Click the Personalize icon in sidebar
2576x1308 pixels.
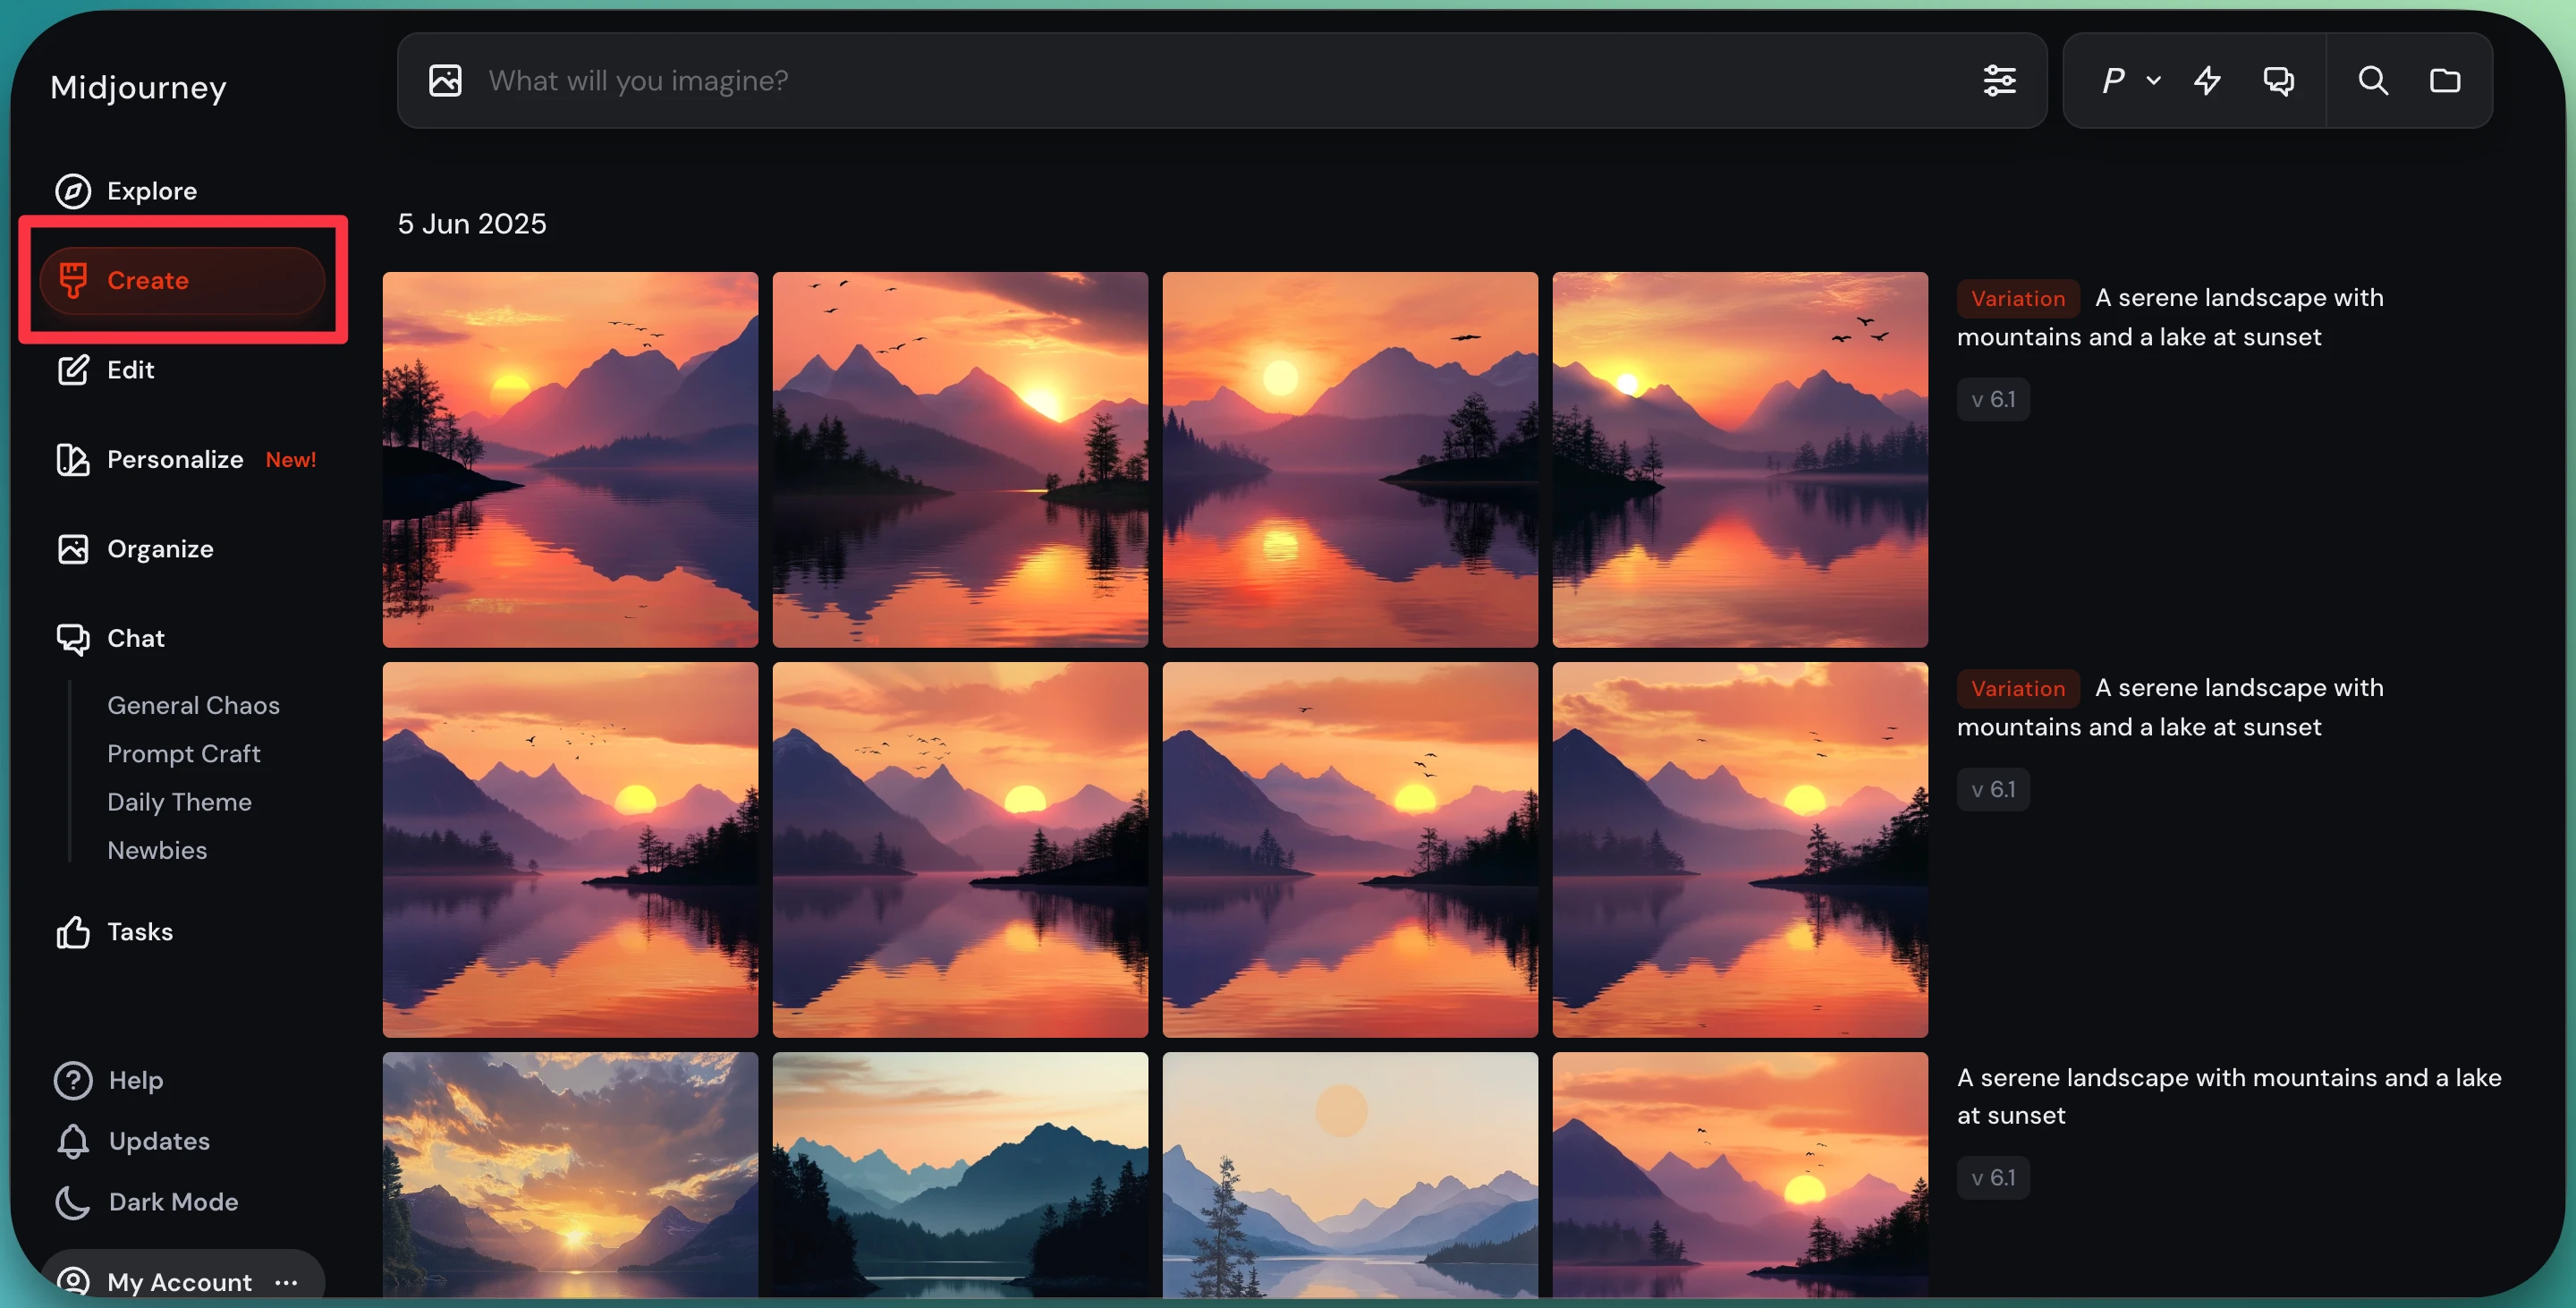pos(73,459)
